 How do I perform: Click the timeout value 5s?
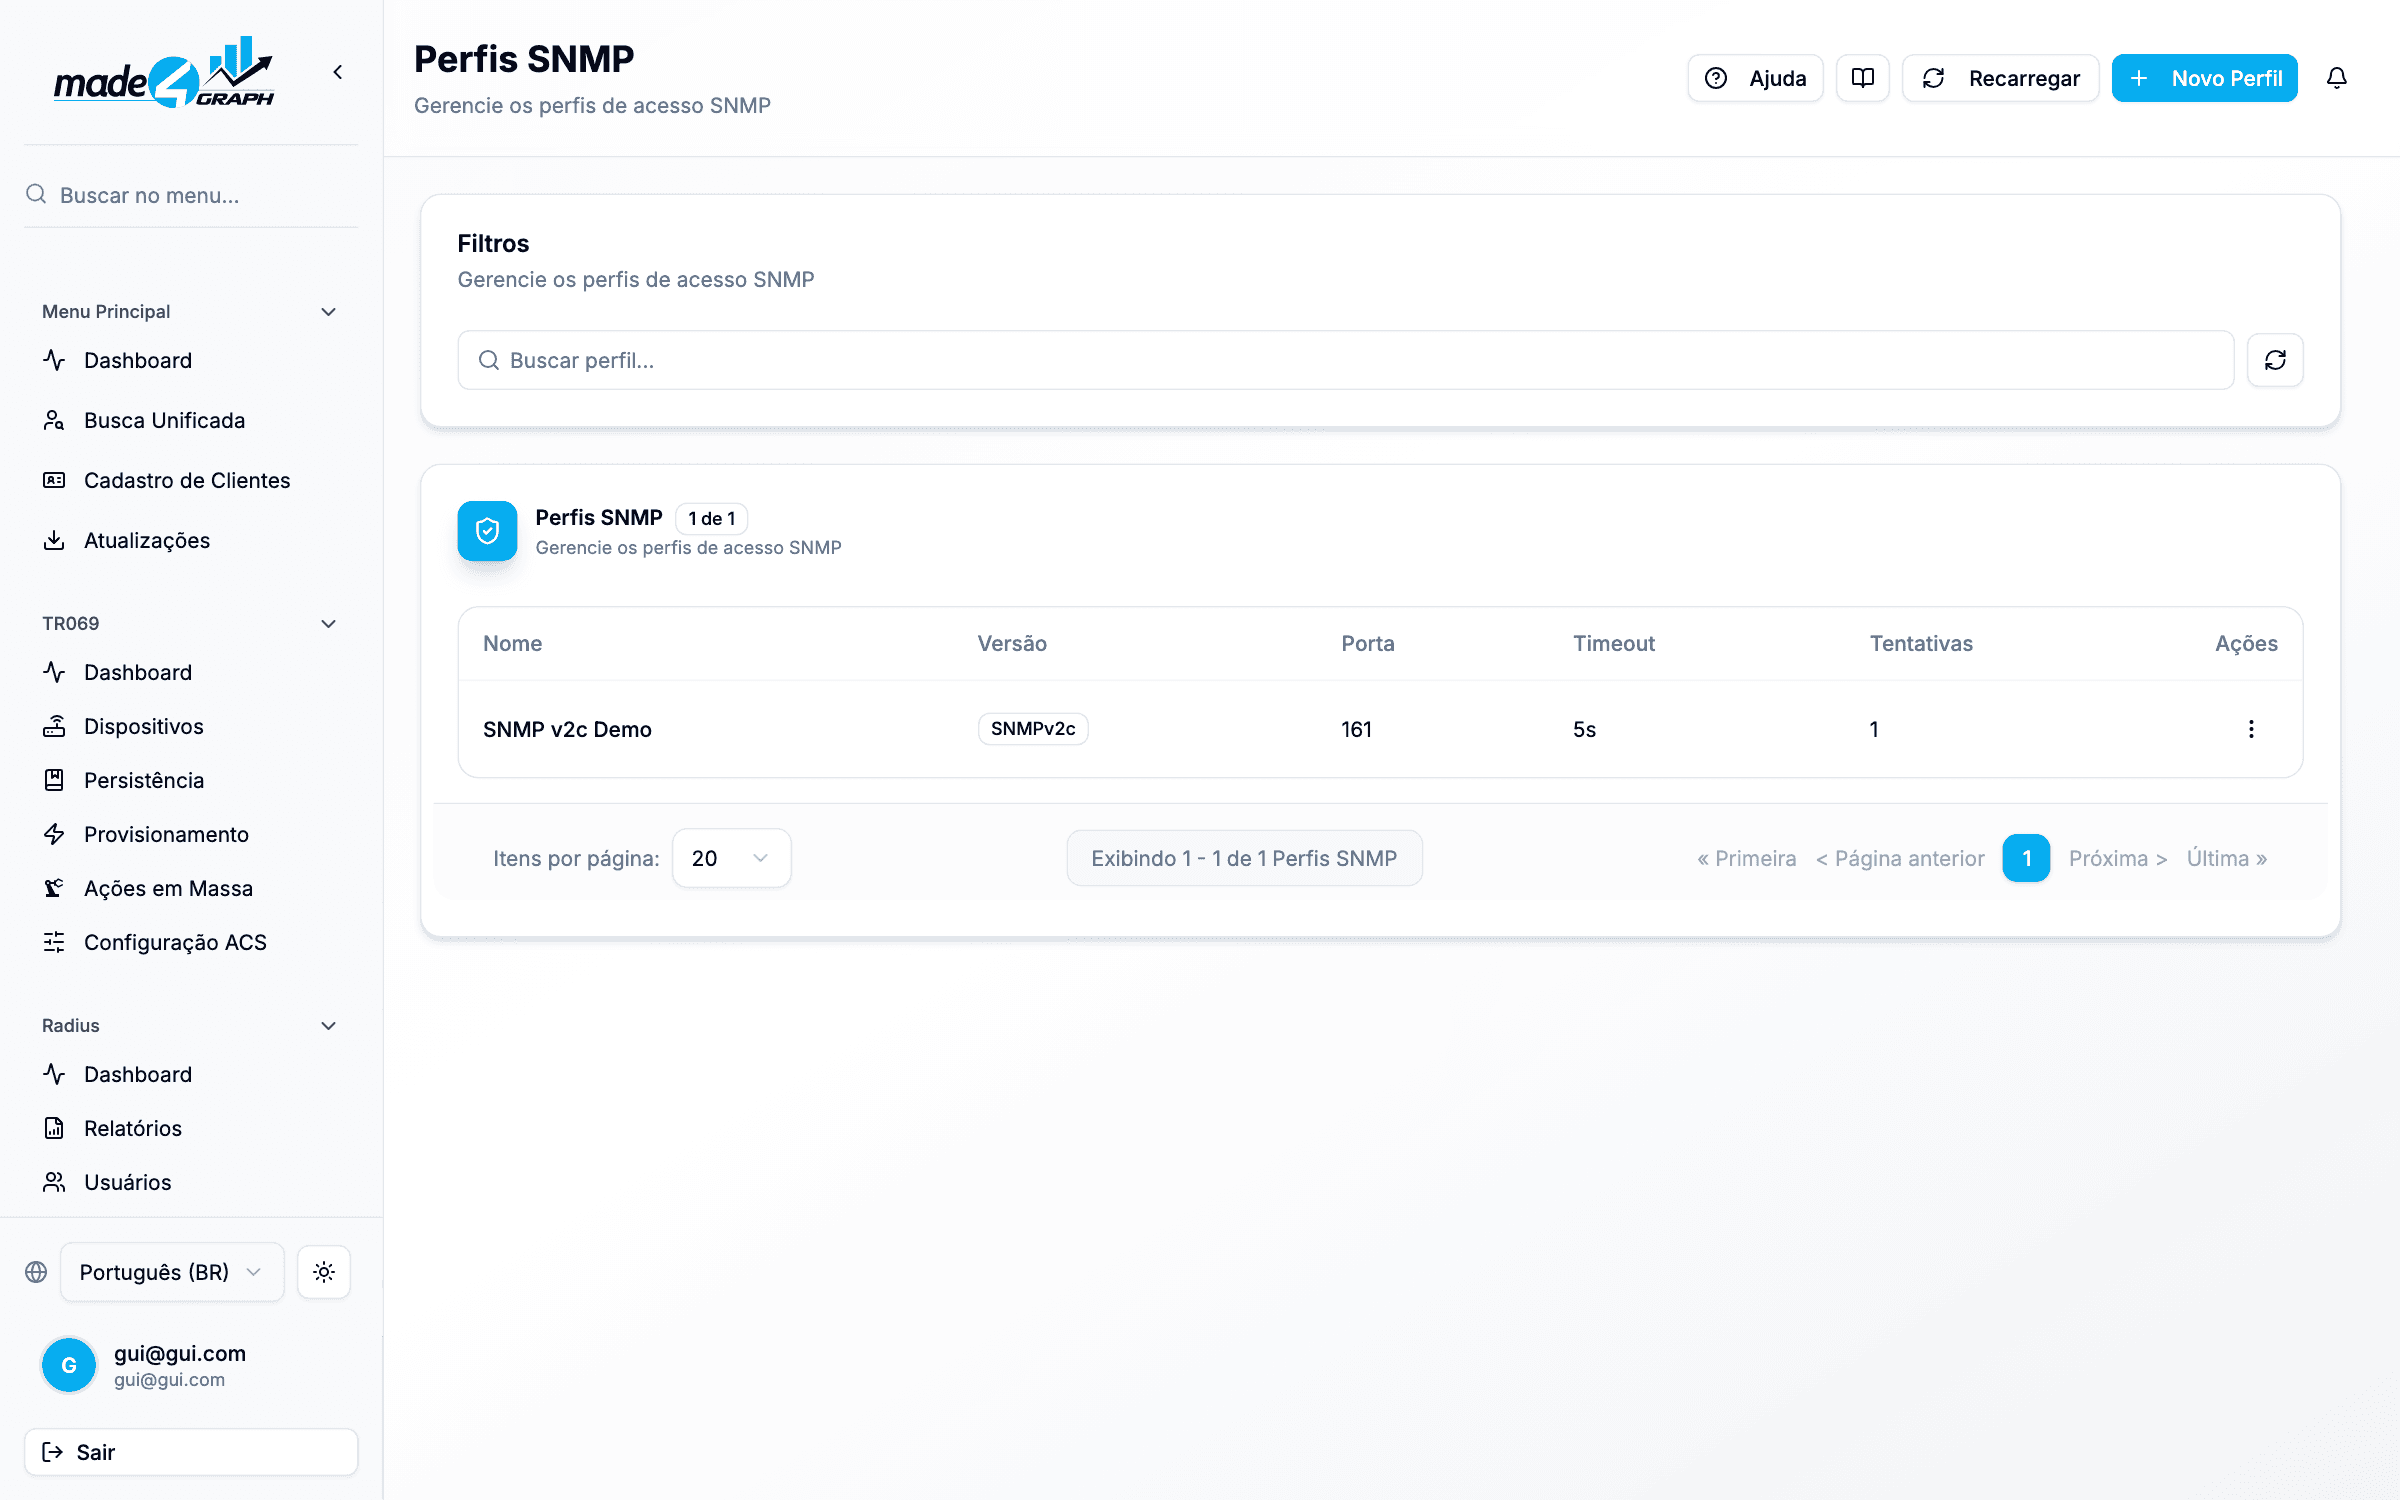pyautogui.click(x=1584, y=729)
